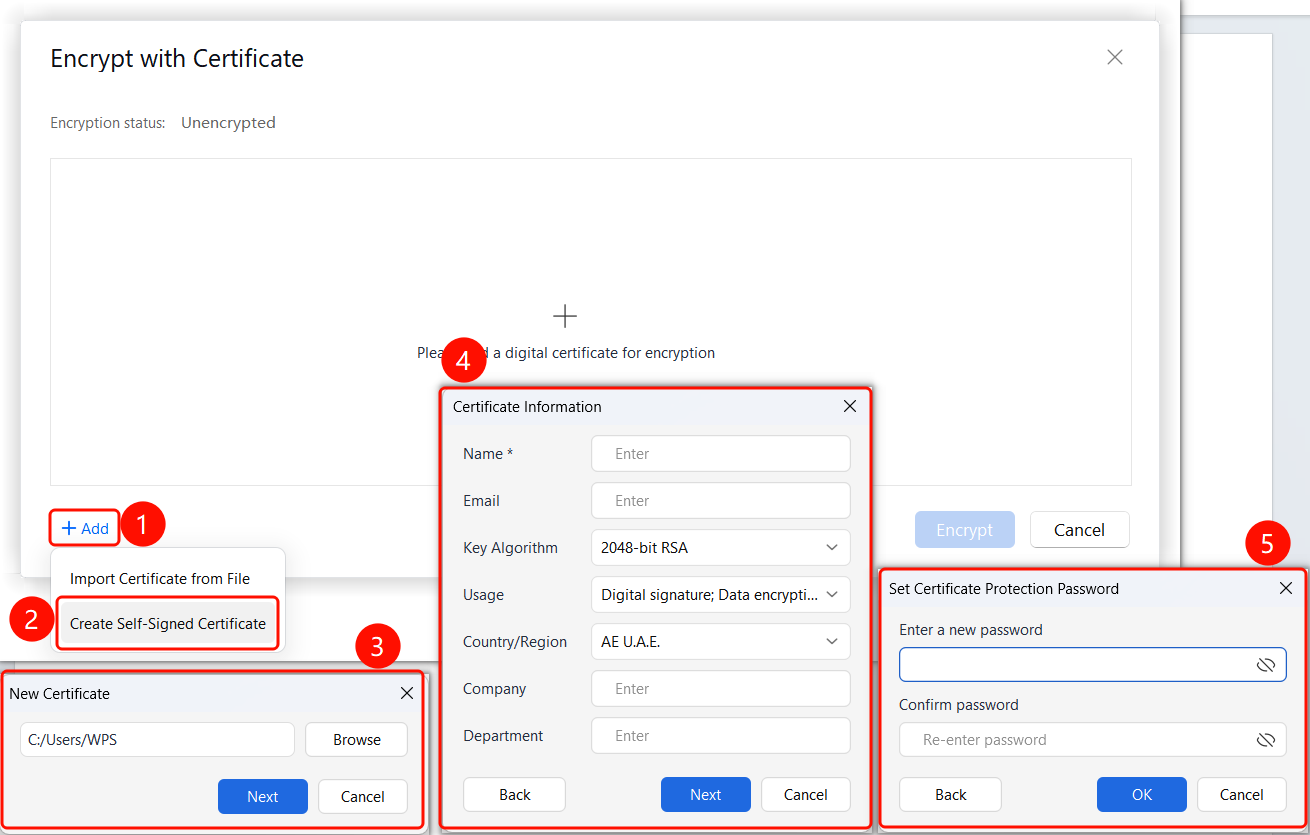Choose Create Self-Signed Certificate
This screenshot has height=835, width=1310.
pyautogui.click(x=168, y=623)
